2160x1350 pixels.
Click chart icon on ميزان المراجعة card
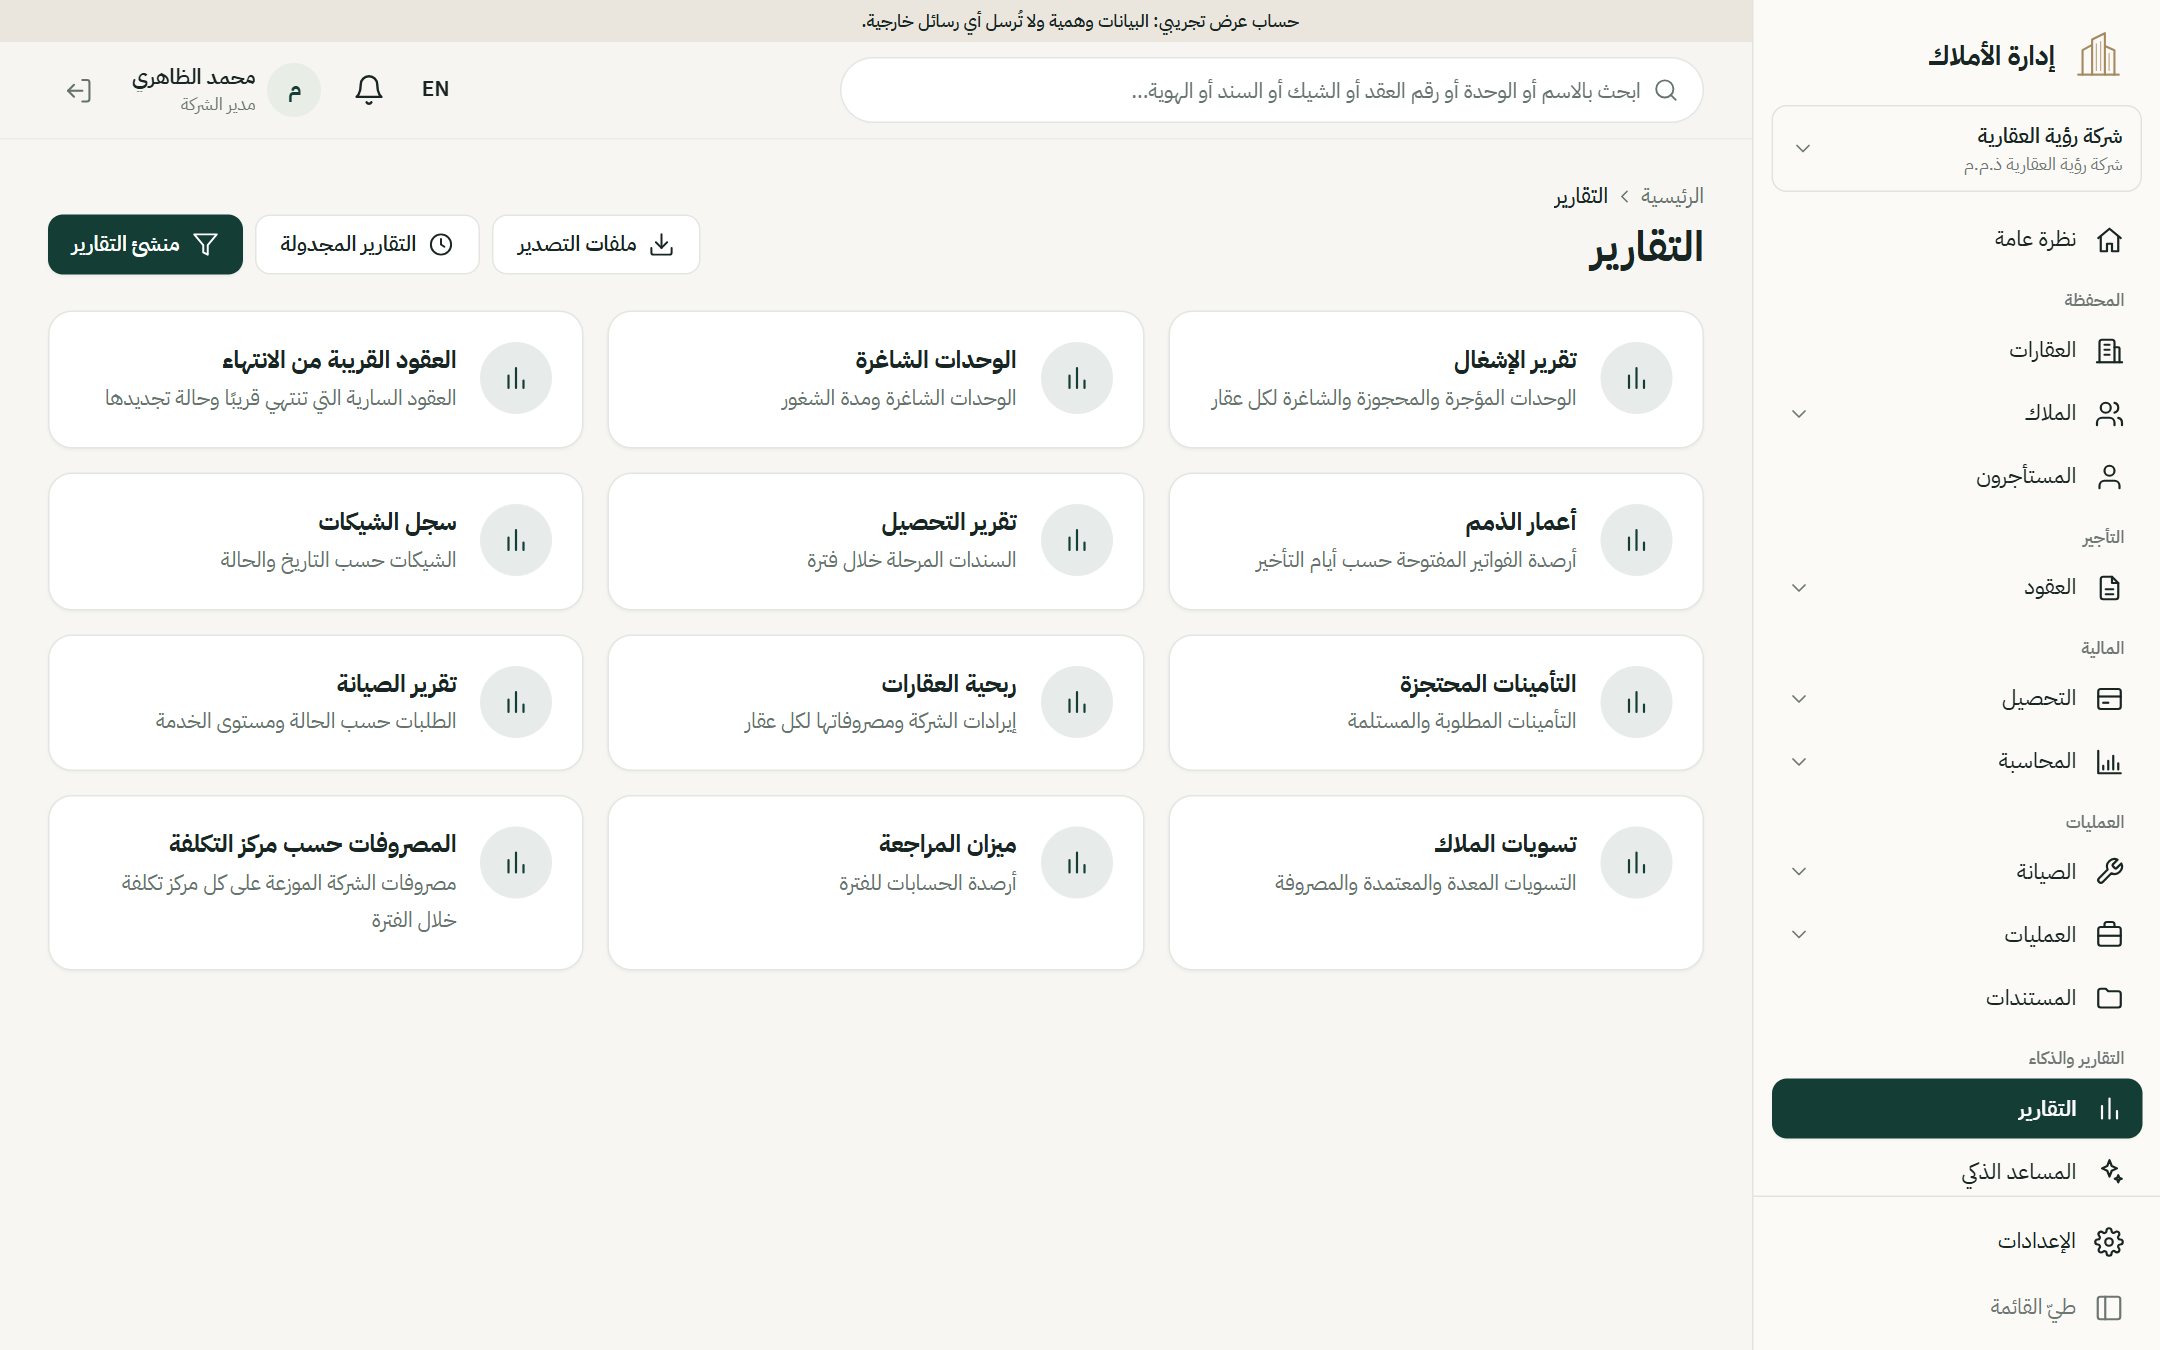(1077, 863)
